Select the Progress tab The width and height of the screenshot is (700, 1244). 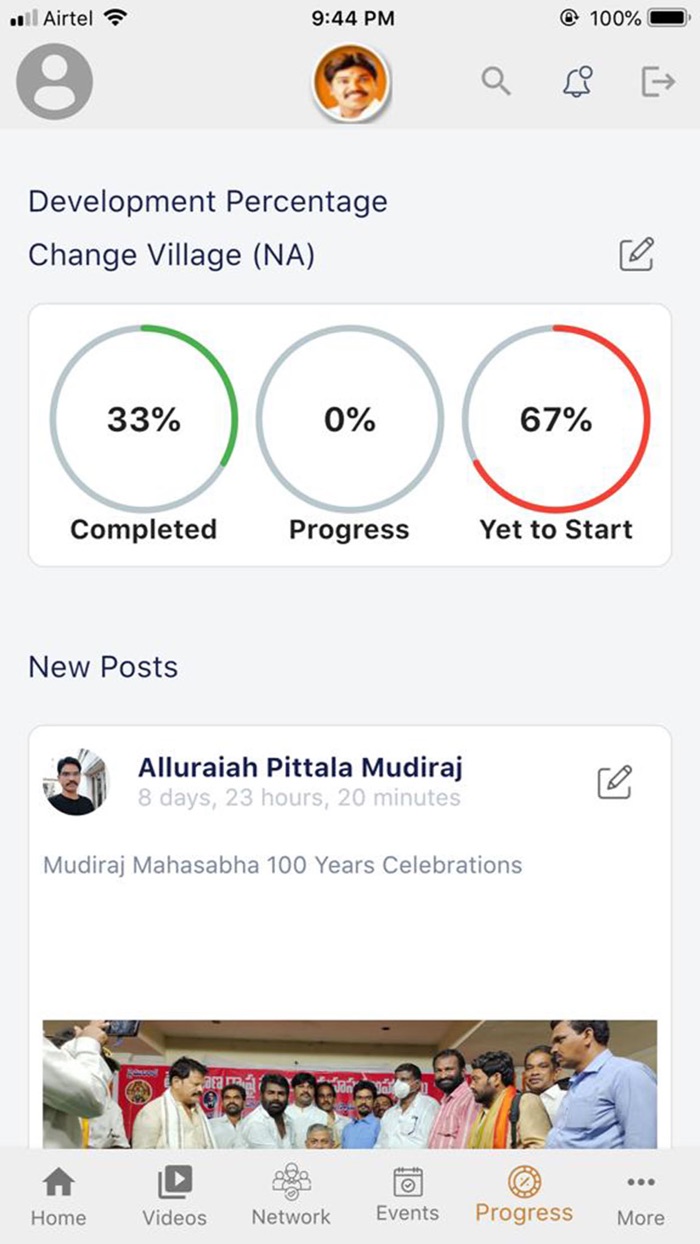[524, 1196]
